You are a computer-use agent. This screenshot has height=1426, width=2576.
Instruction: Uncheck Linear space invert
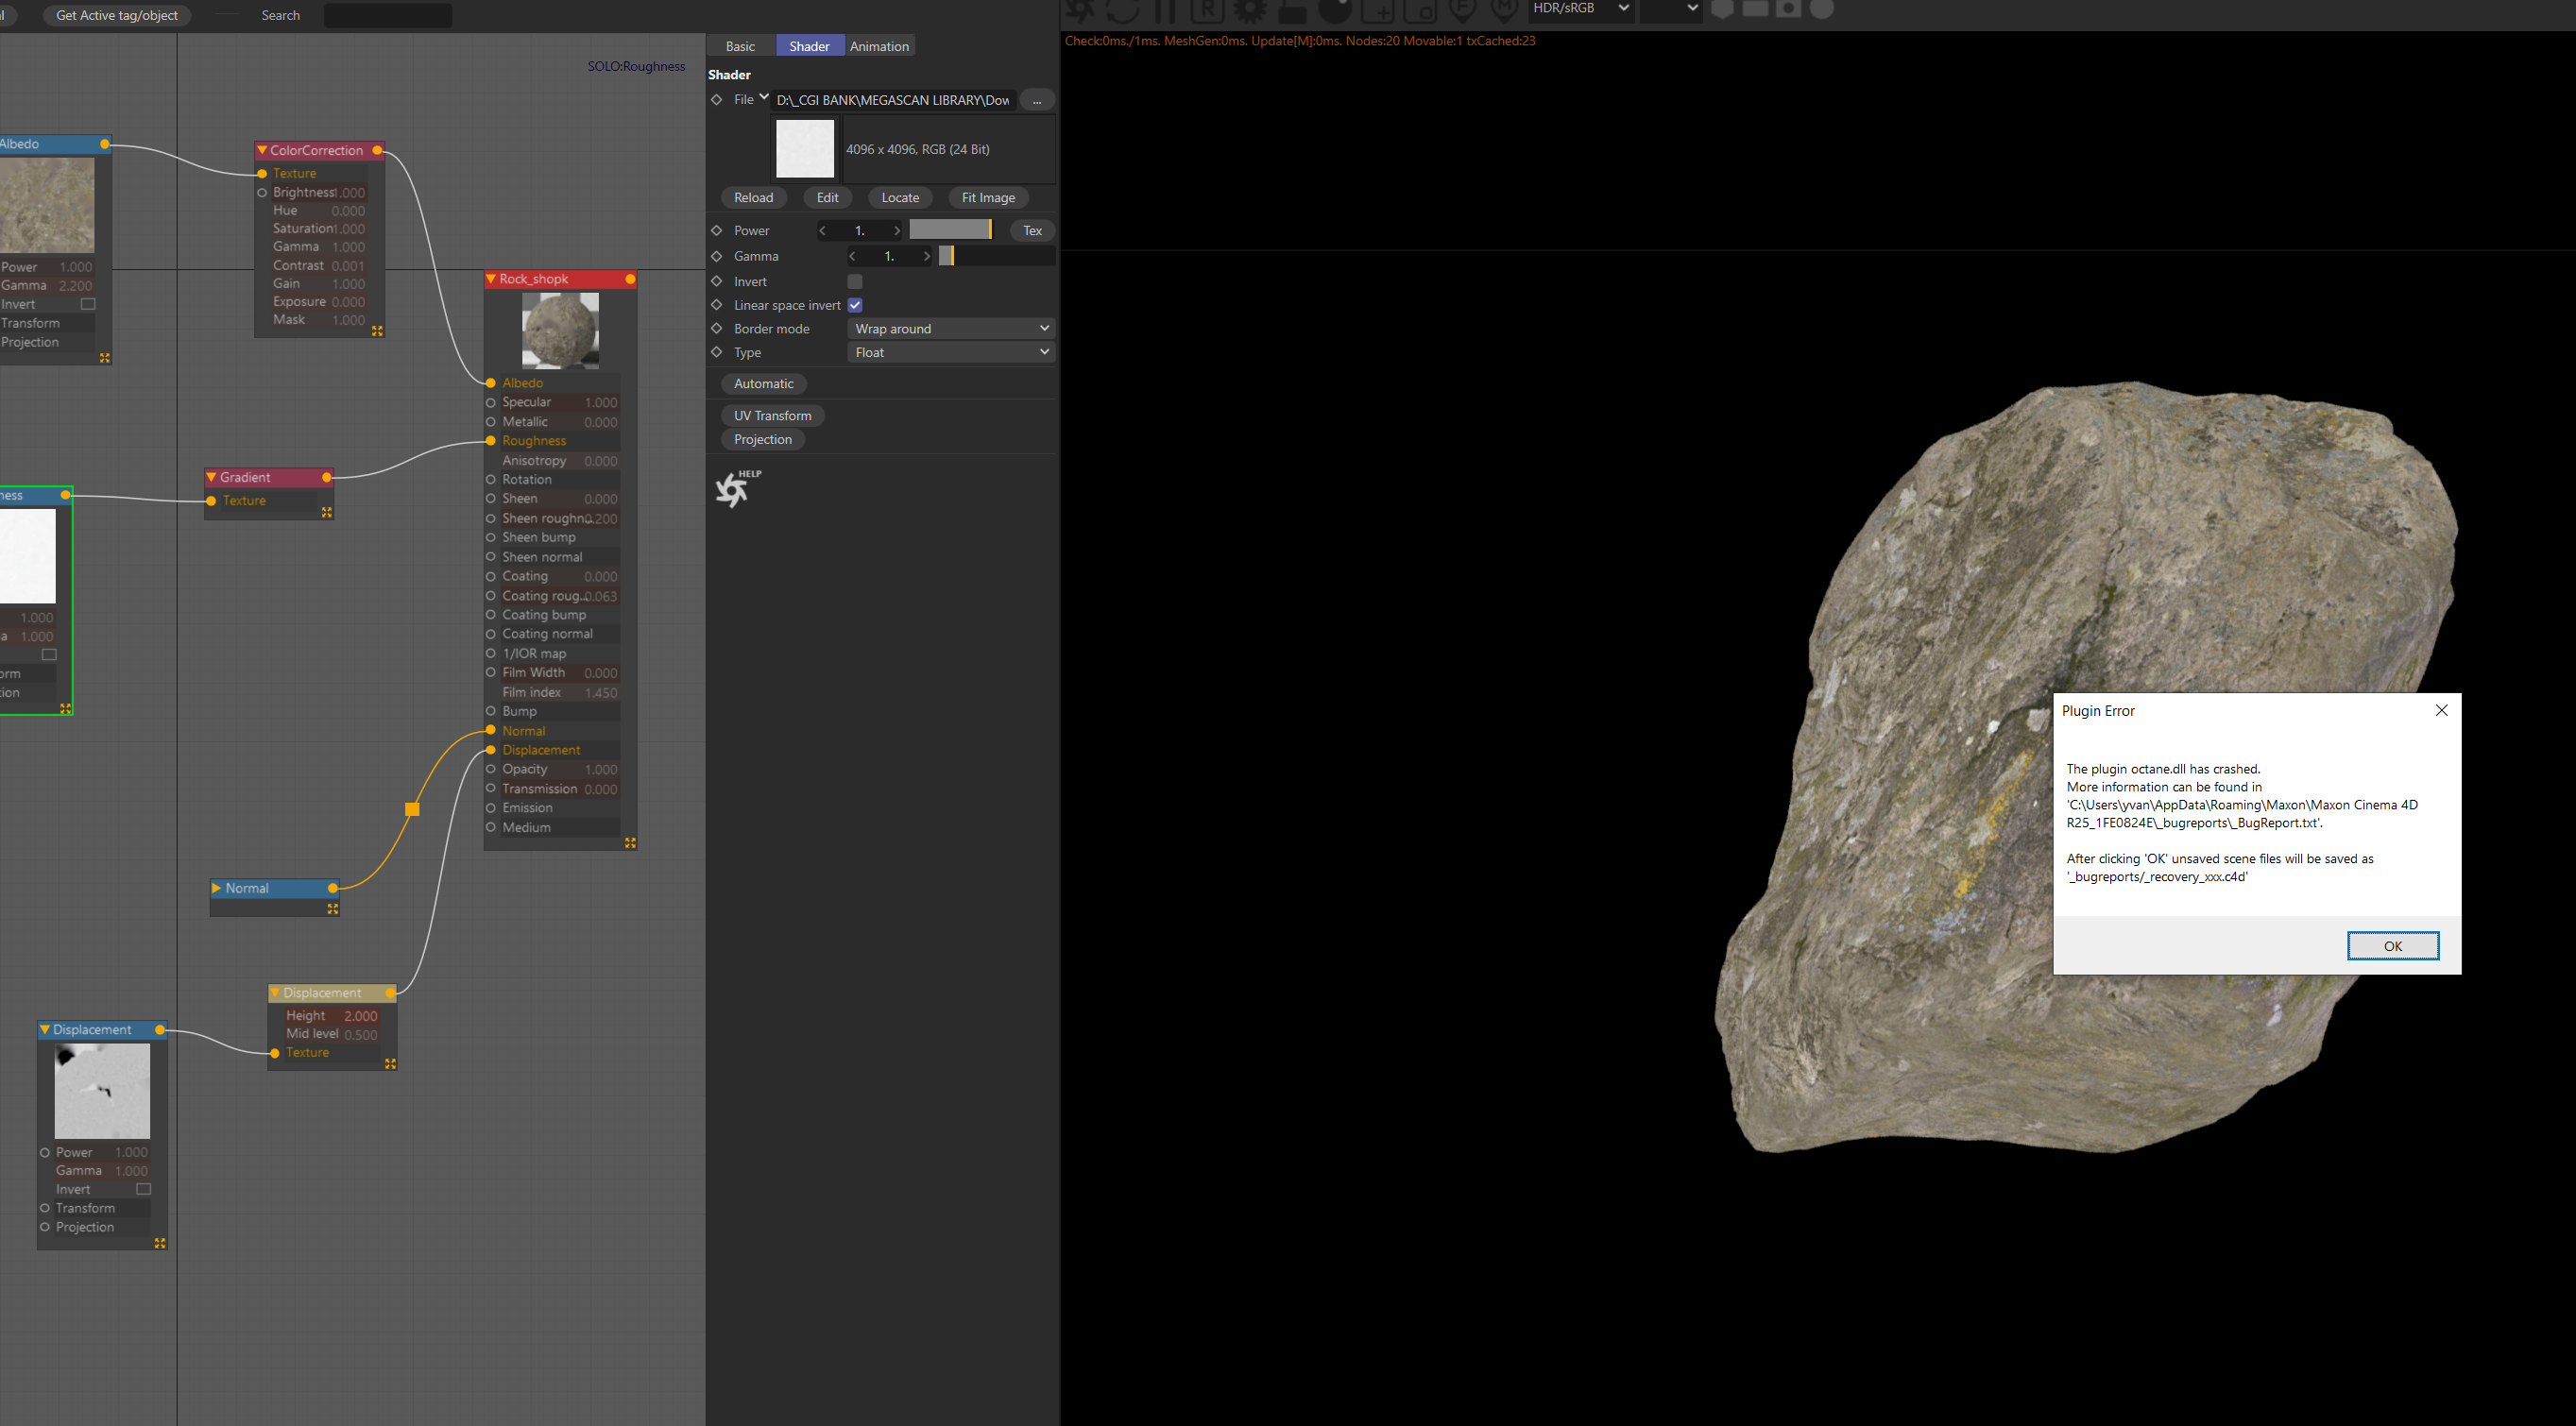(x=855, y=305)
